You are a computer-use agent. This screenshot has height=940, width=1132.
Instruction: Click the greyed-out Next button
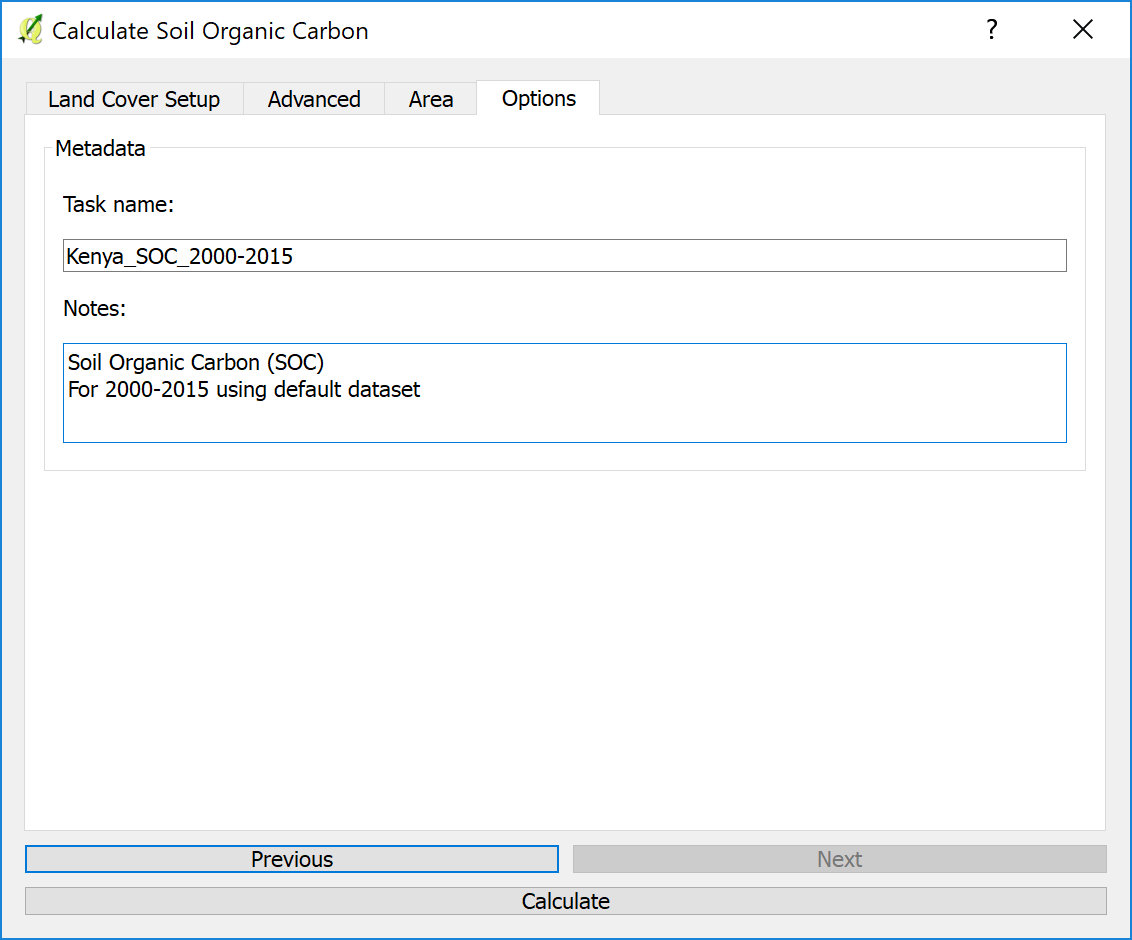[839, 859]
